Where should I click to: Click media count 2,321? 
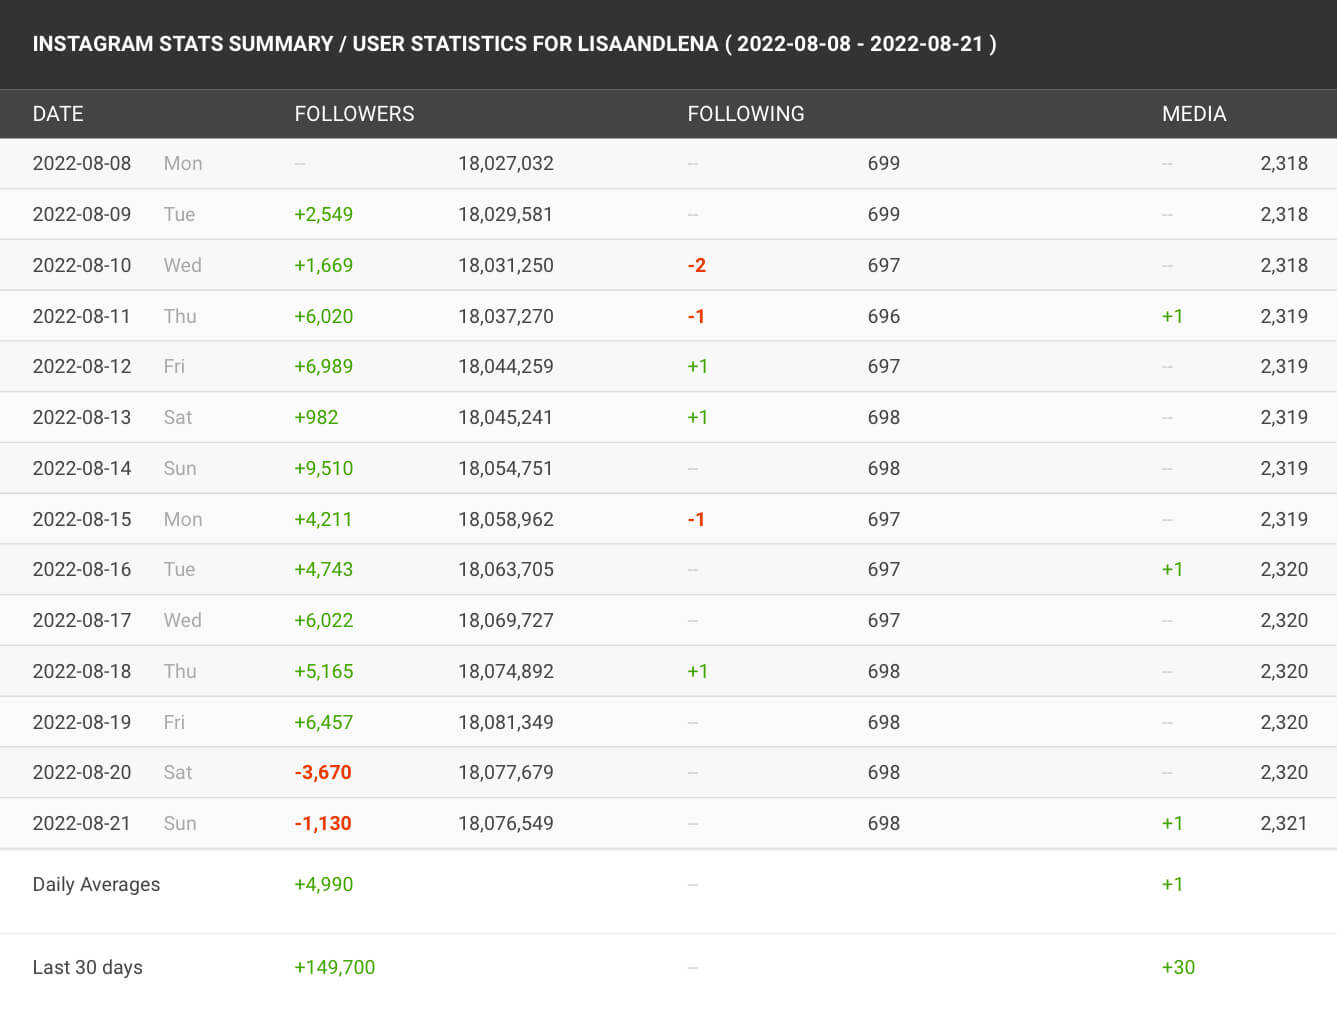(1284, 823)
